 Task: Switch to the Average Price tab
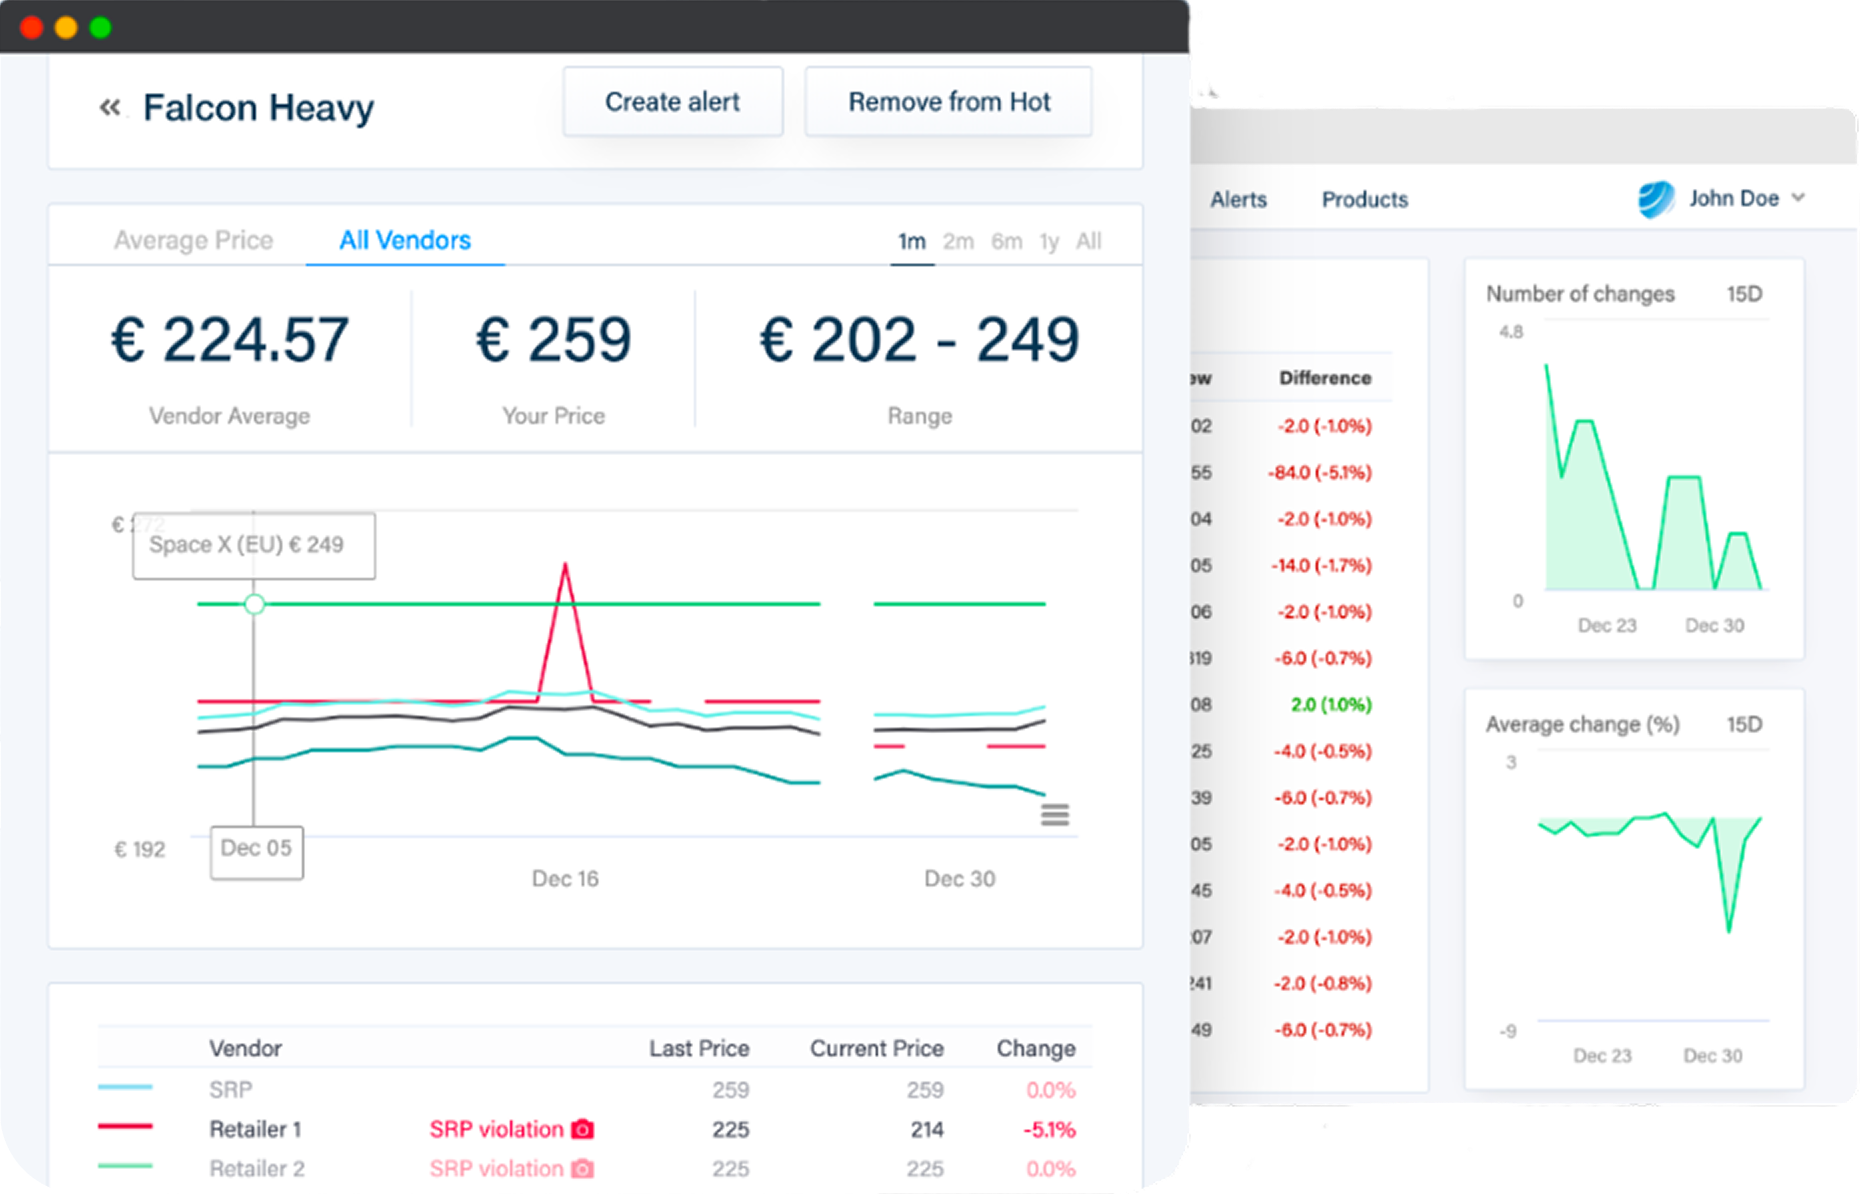[x=193, y=240]
